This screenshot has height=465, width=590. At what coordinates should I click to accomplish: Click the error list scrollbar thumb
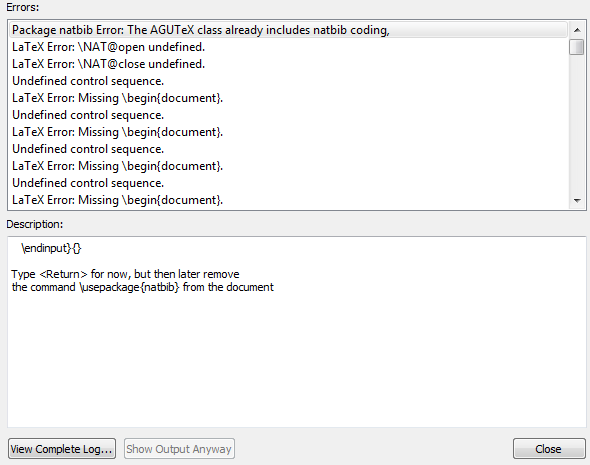(577, 47)
